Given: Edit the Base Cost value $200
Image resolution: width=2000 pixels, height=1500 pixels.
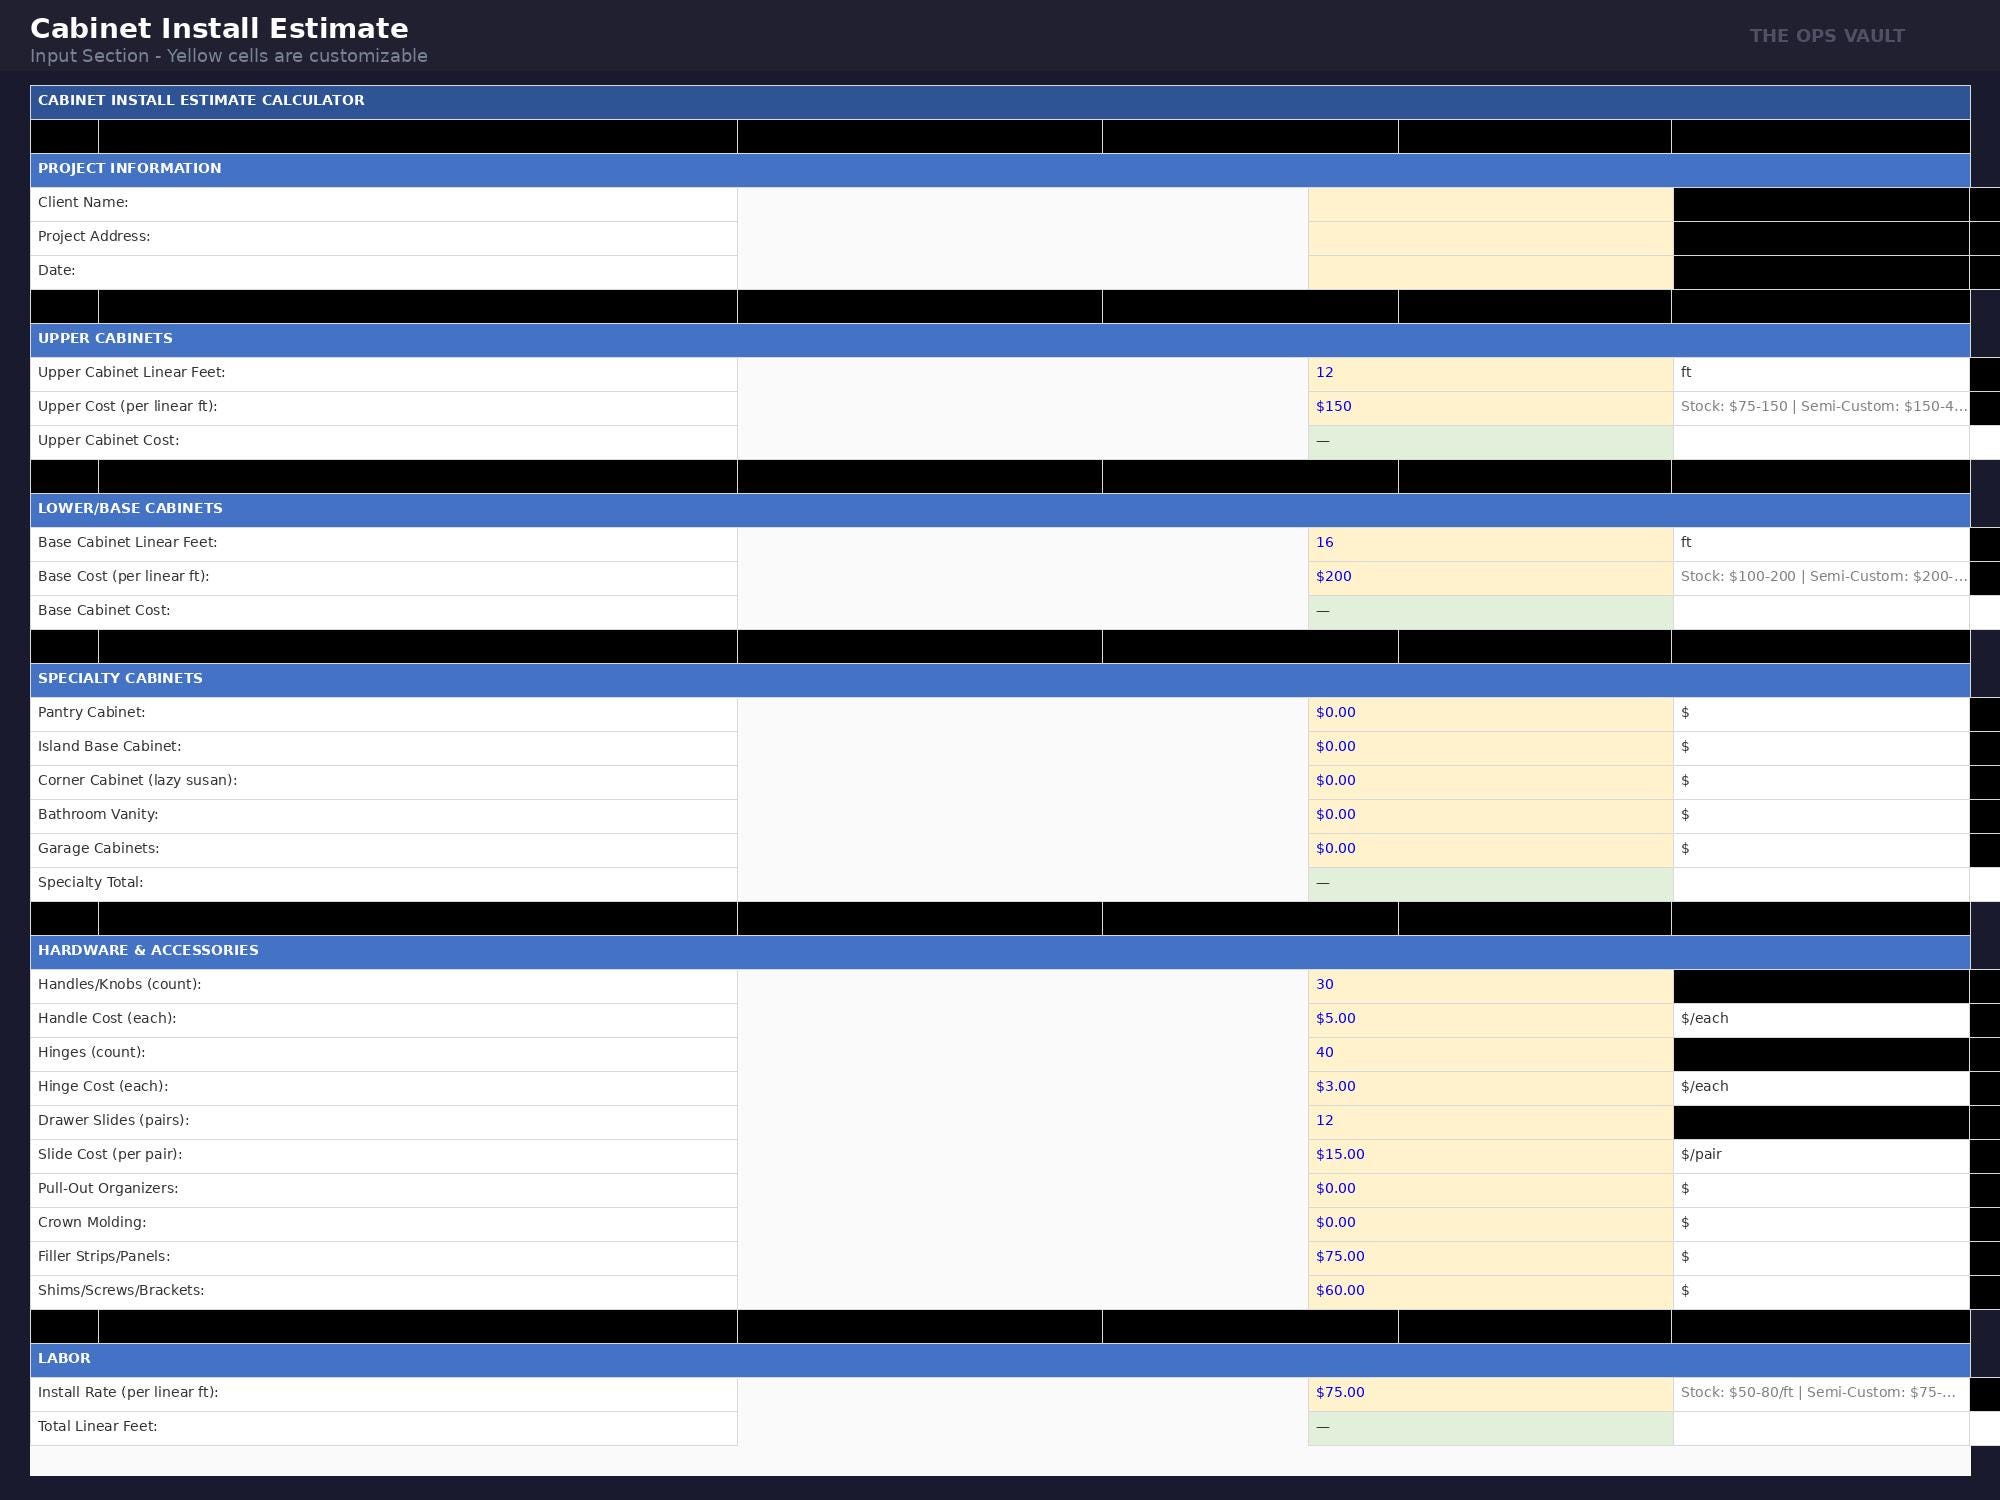Looking at the screenshot, I should pos(1490,579).
